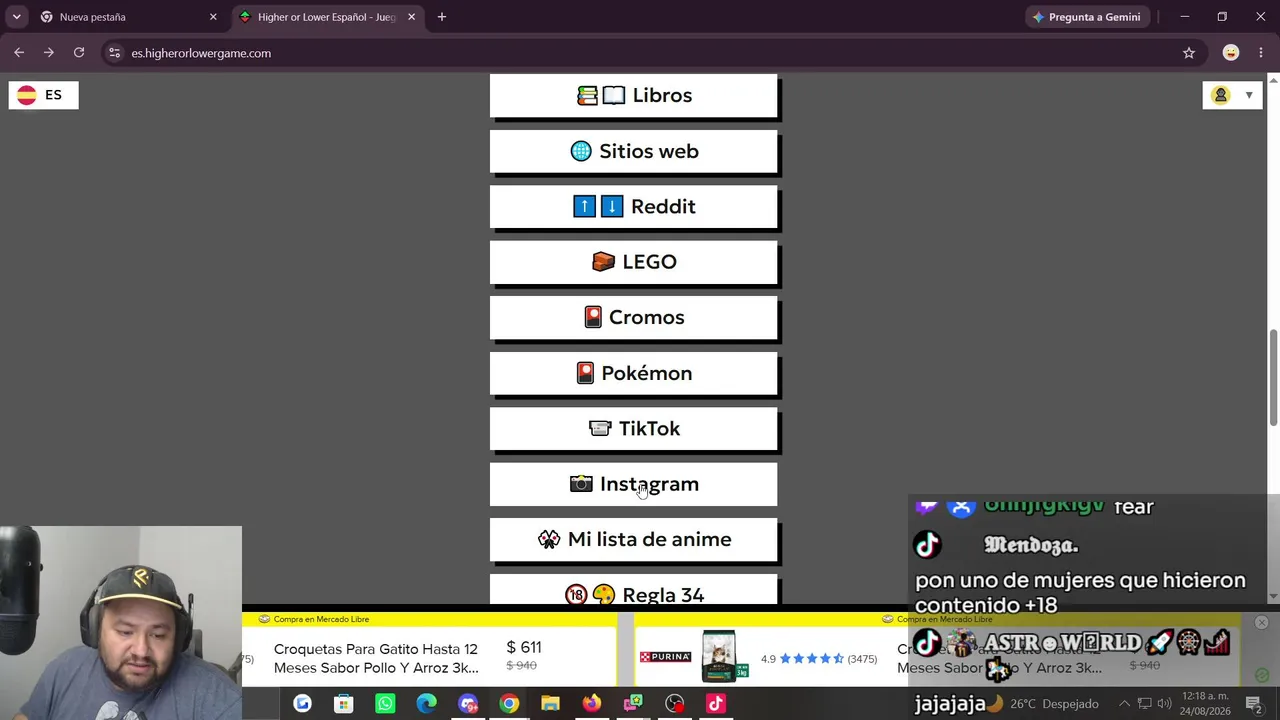This screenshot has height=720, width=1280.
Task: Go forward in browser history
Action: point(48,53)
